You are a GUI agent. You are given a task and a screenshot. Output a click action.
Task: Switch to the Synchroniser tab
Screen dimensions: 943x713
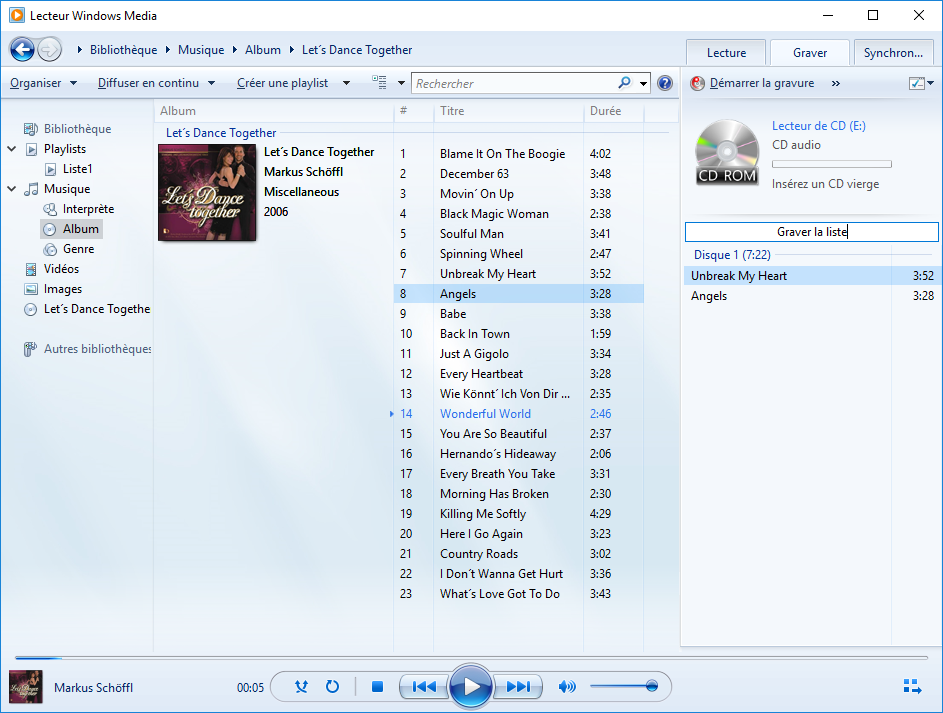point(893,53)
